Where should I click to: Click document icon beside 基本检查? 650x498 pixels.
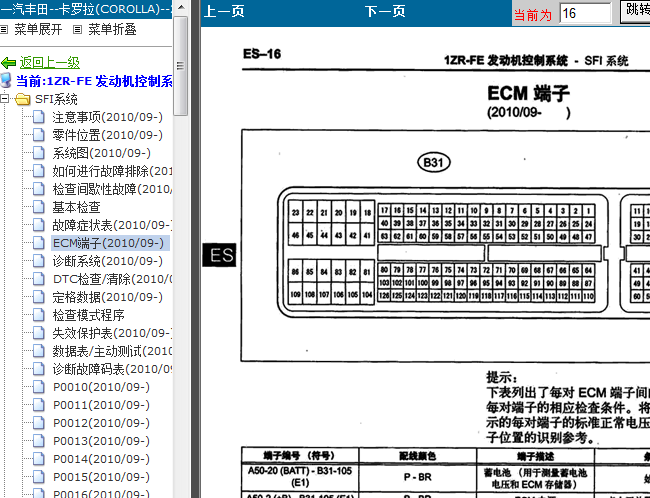point(39,207)
